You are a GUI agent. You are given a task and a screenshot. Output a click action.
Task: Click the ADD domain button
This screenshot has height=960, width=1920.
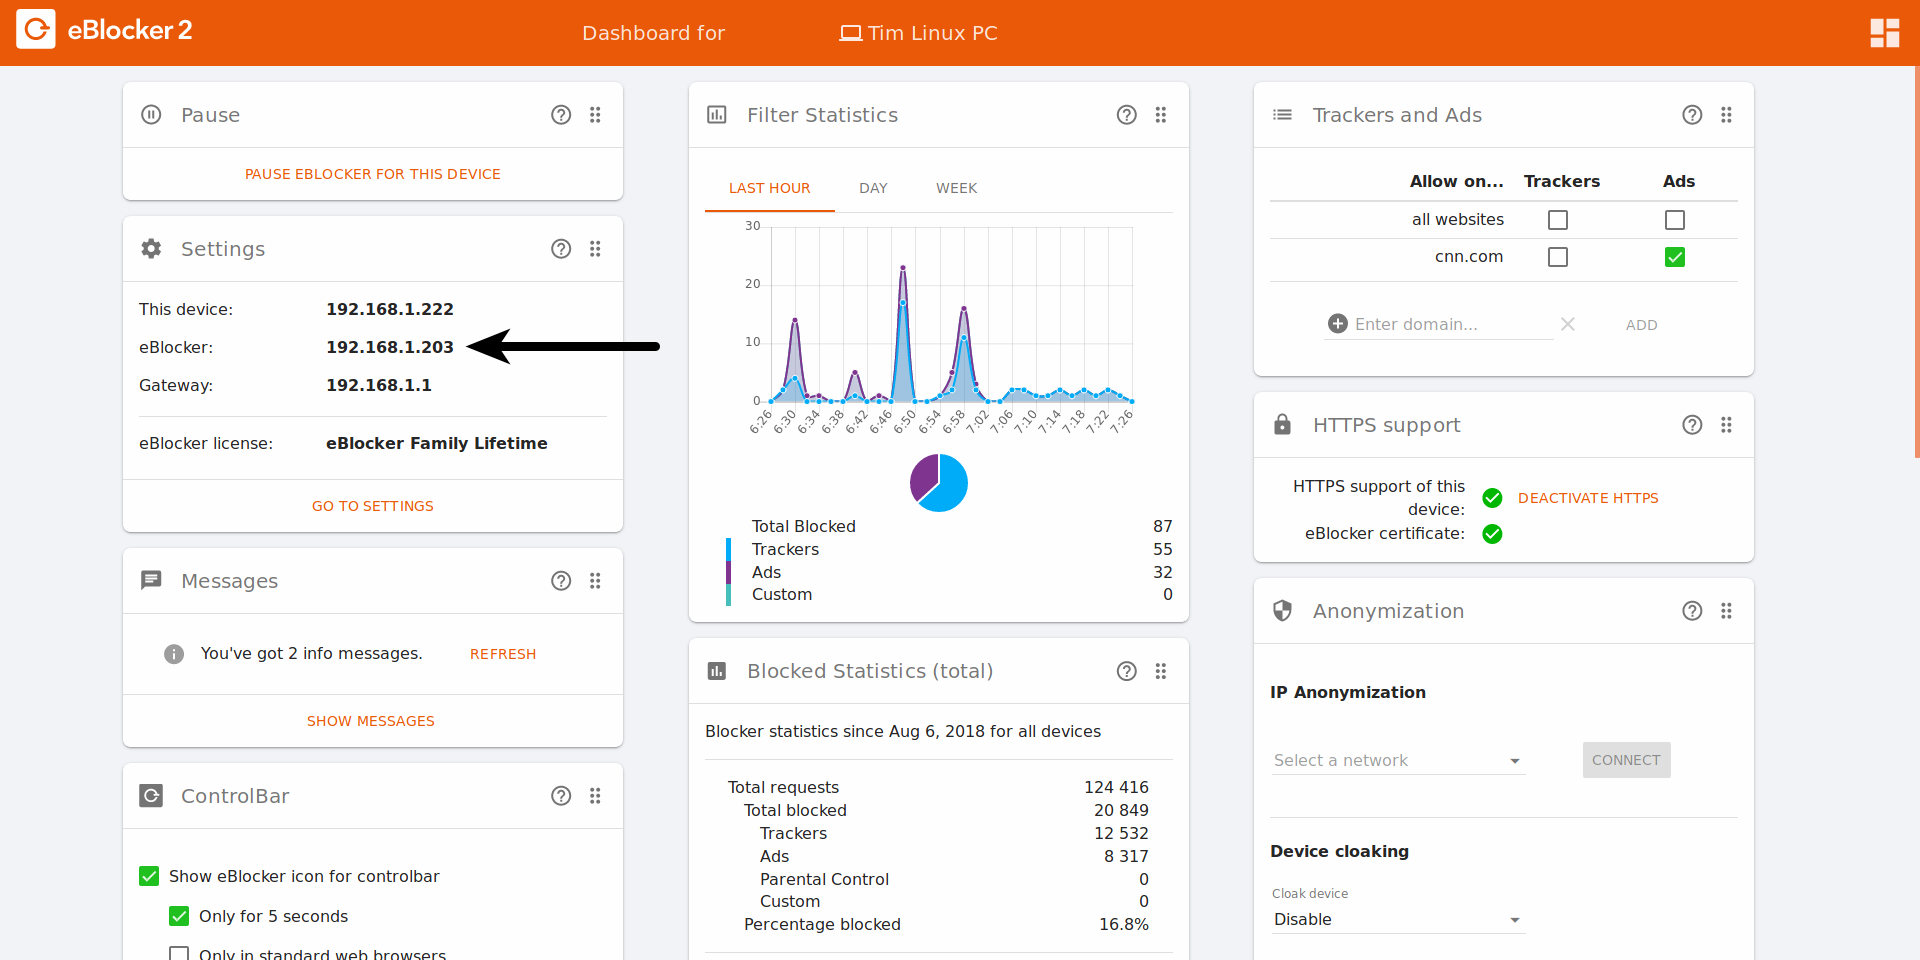tap(1642, 325)
